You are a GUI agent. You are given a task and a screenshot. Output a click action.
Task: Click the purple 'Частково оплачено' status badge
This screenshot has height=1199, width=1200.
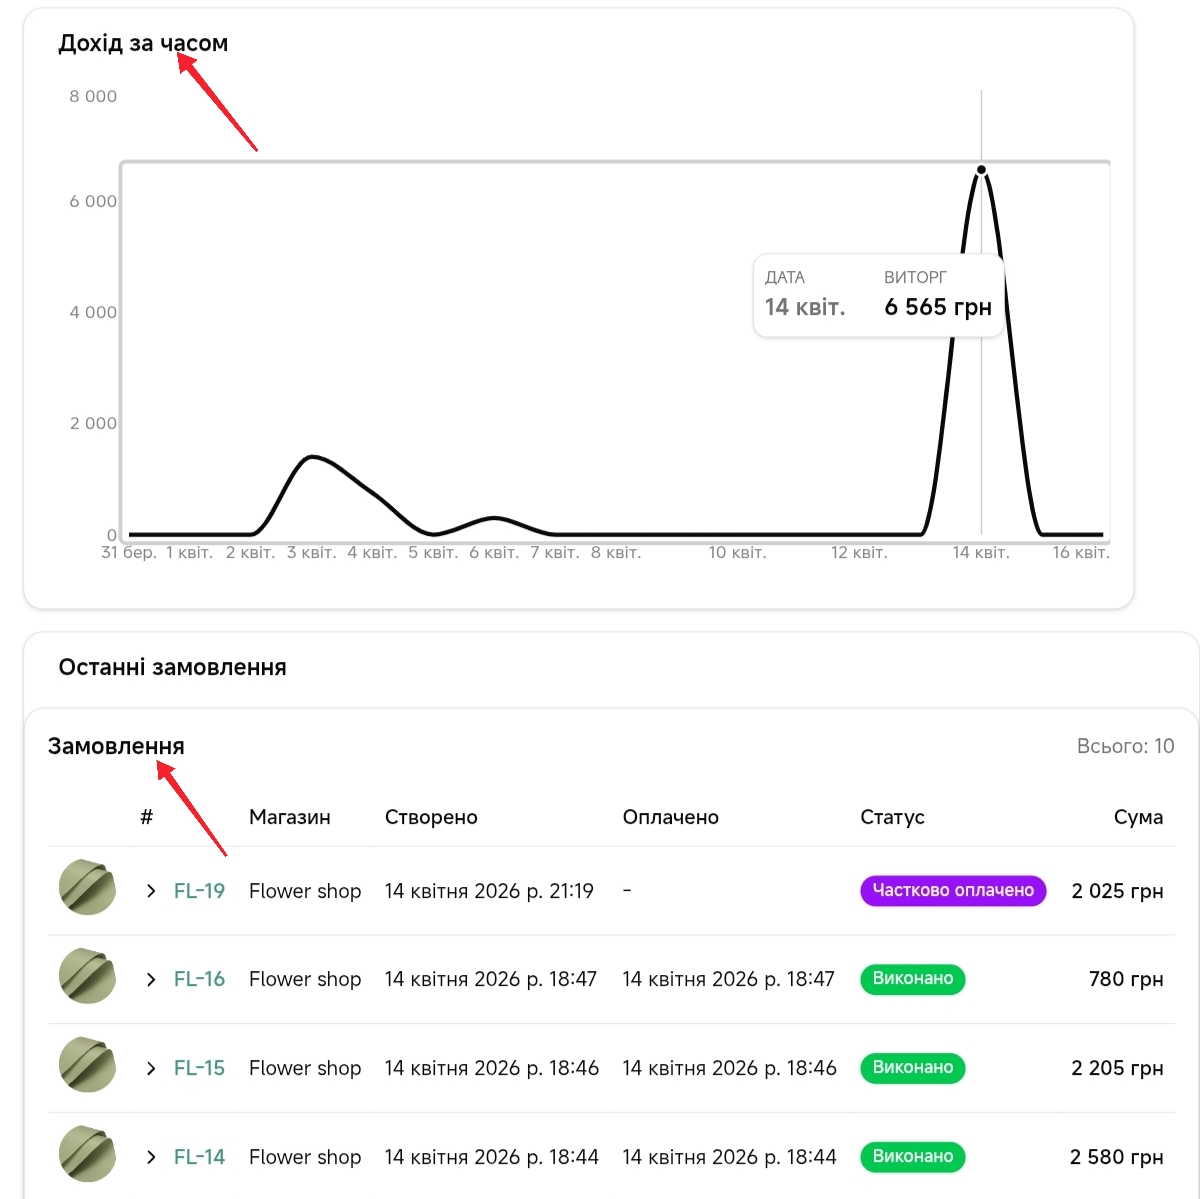click(x=952, y=890)
